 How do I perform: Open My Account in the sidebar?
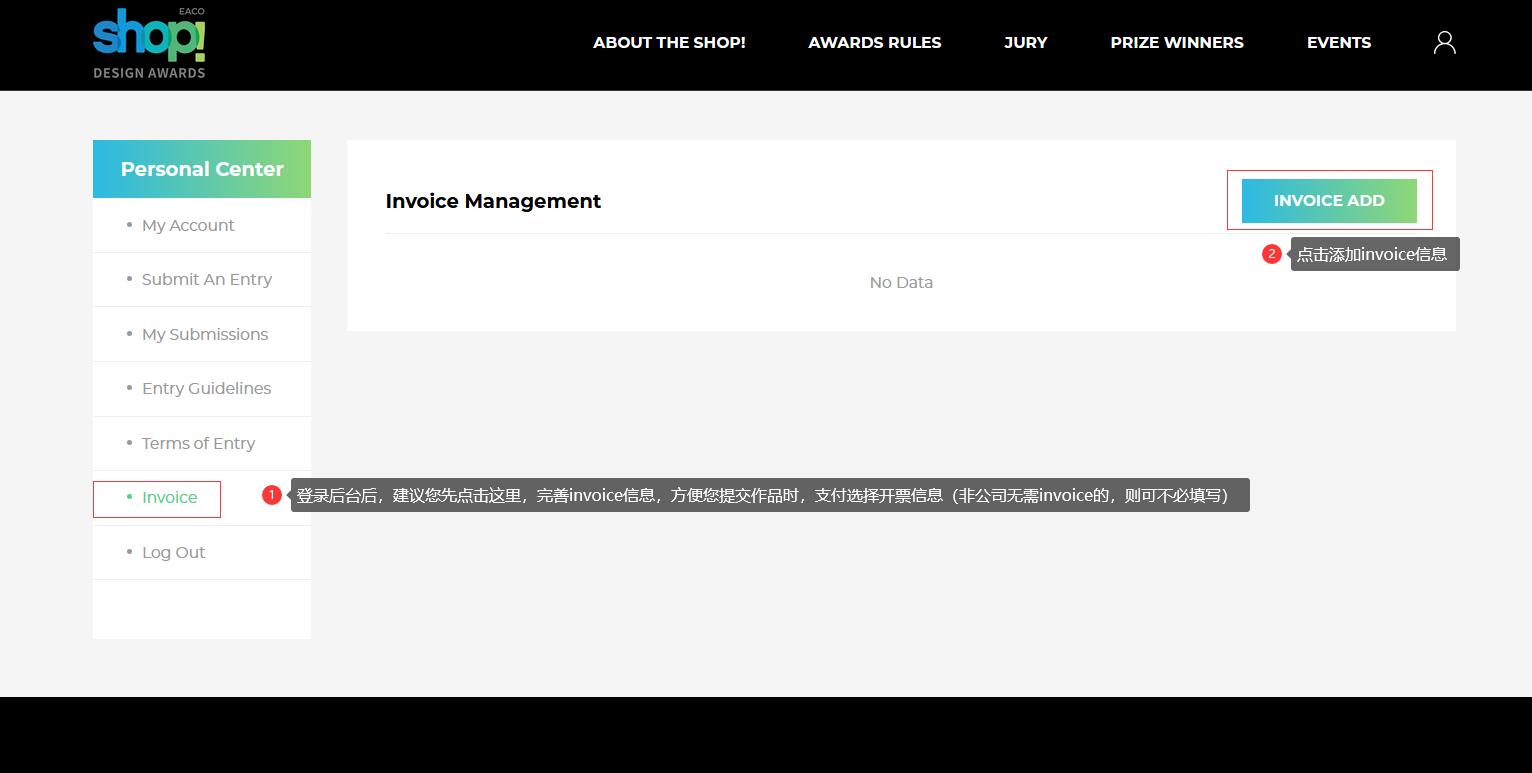(188, 226)
